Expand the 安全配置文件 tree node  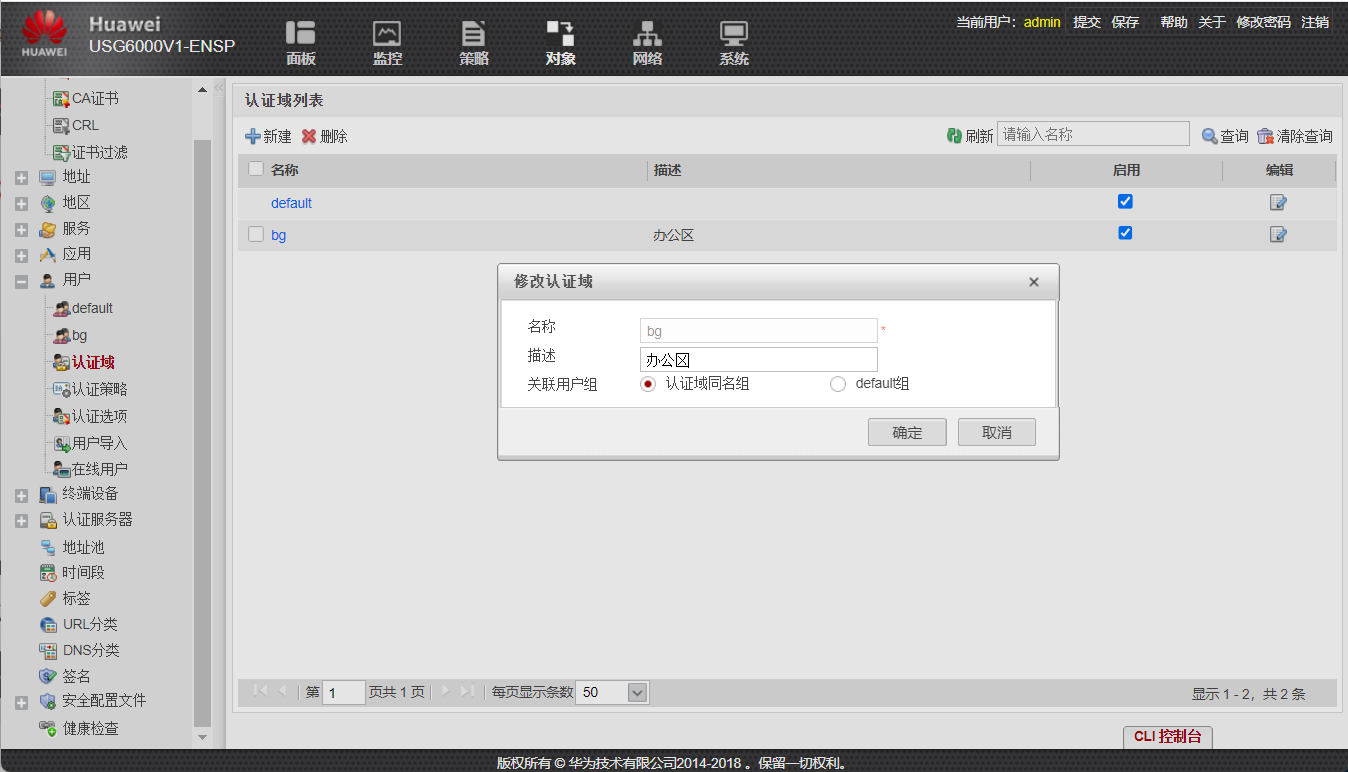tap(21, 703)
